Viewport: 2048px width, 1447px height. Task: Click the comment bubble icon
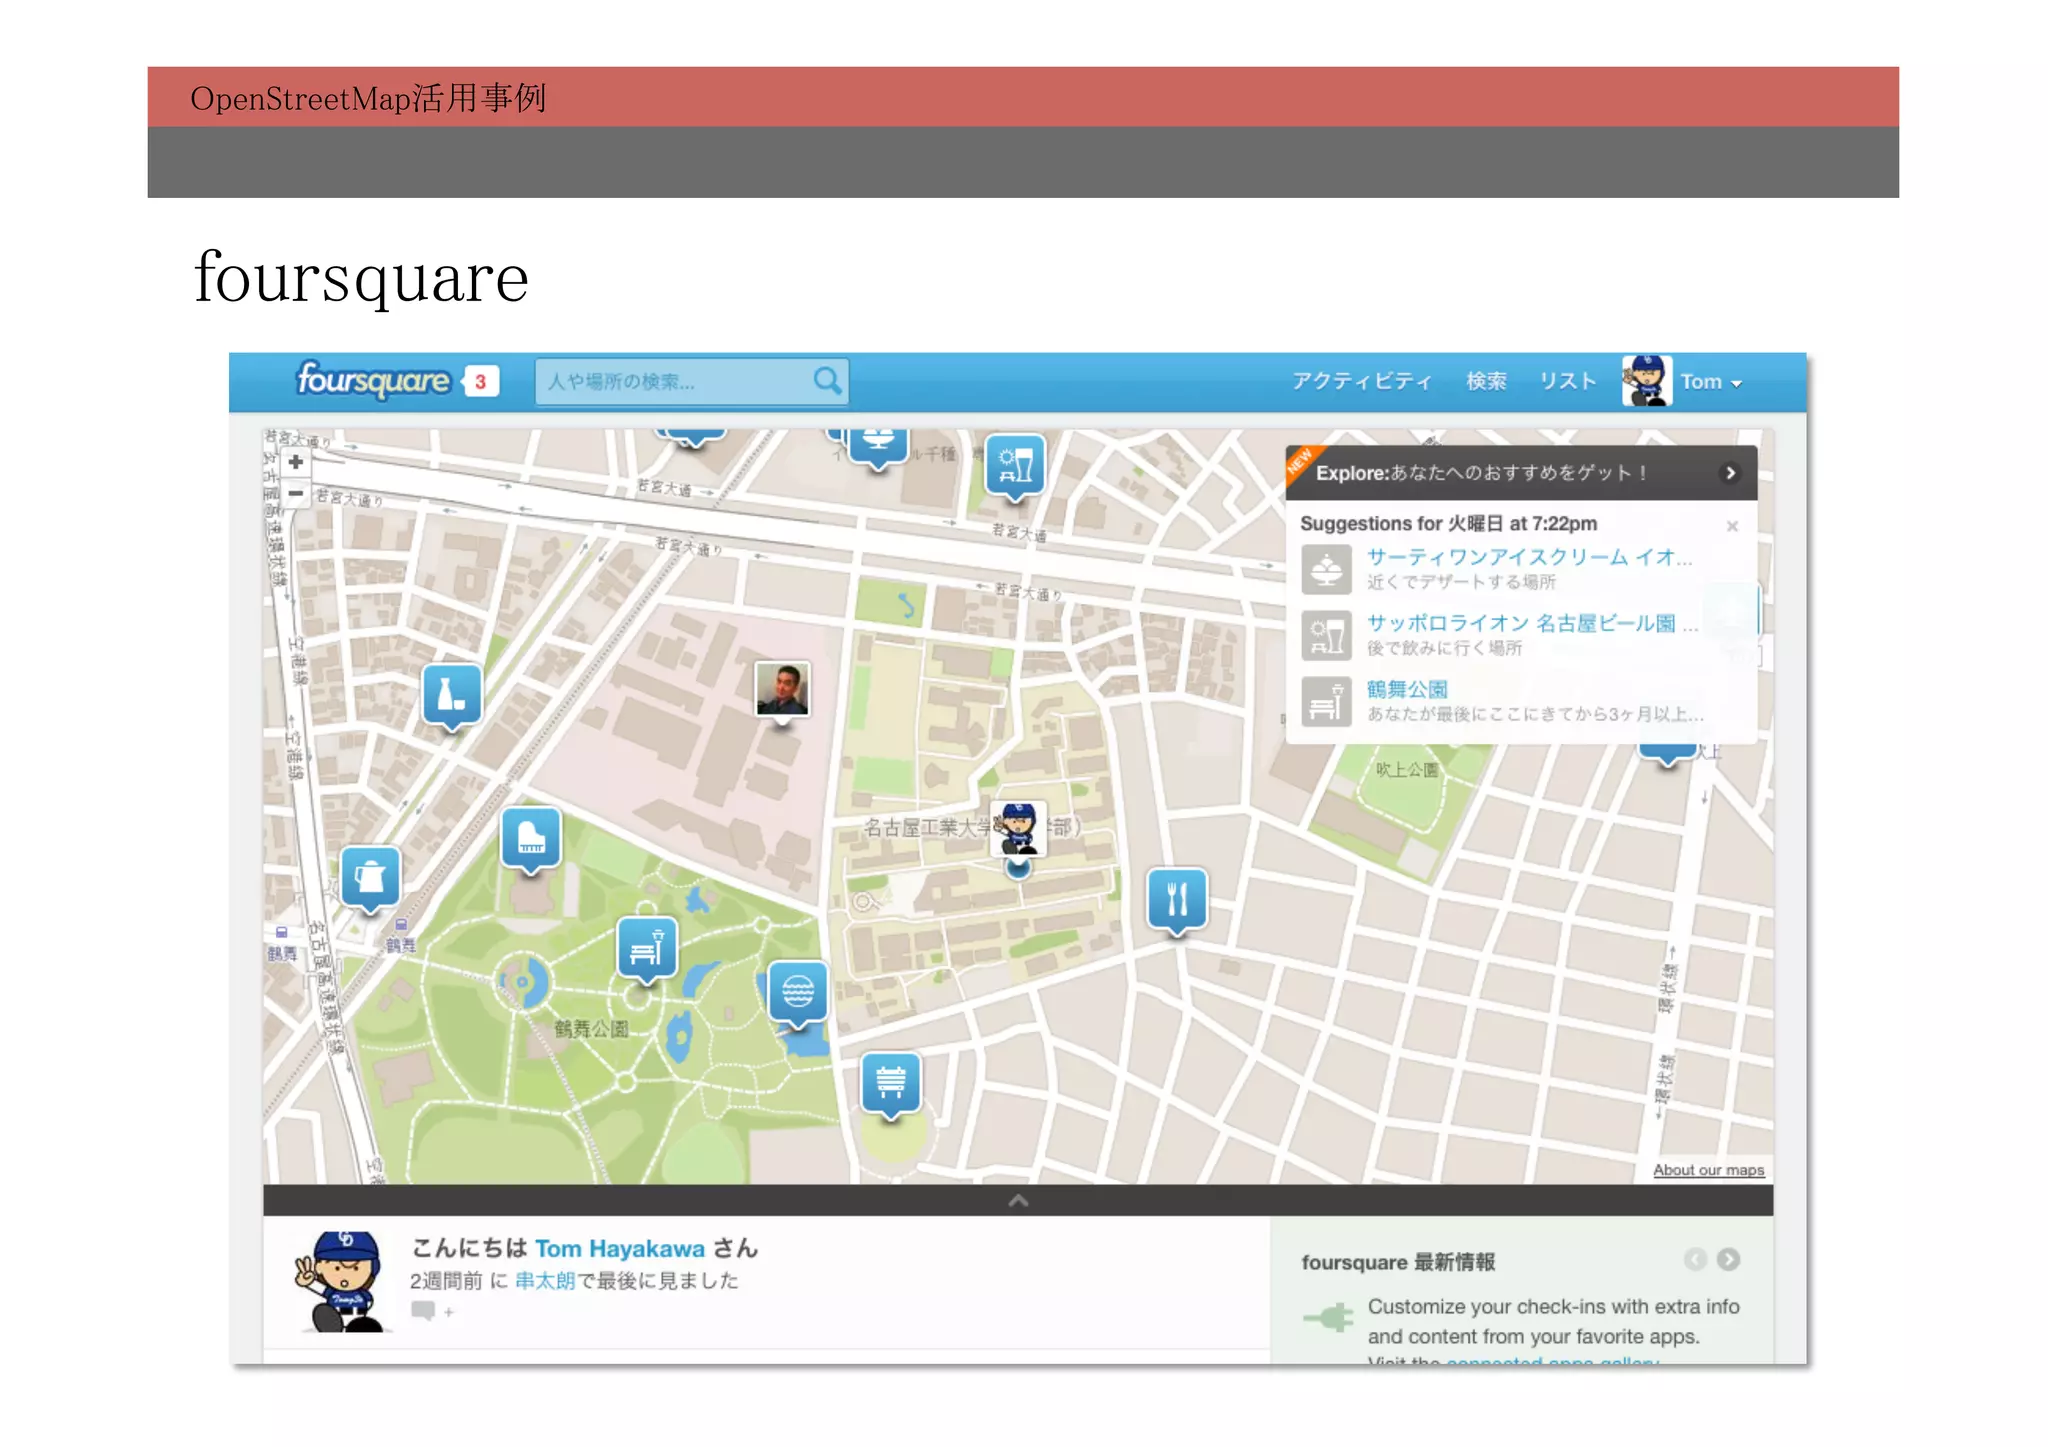click(423, 1311)
